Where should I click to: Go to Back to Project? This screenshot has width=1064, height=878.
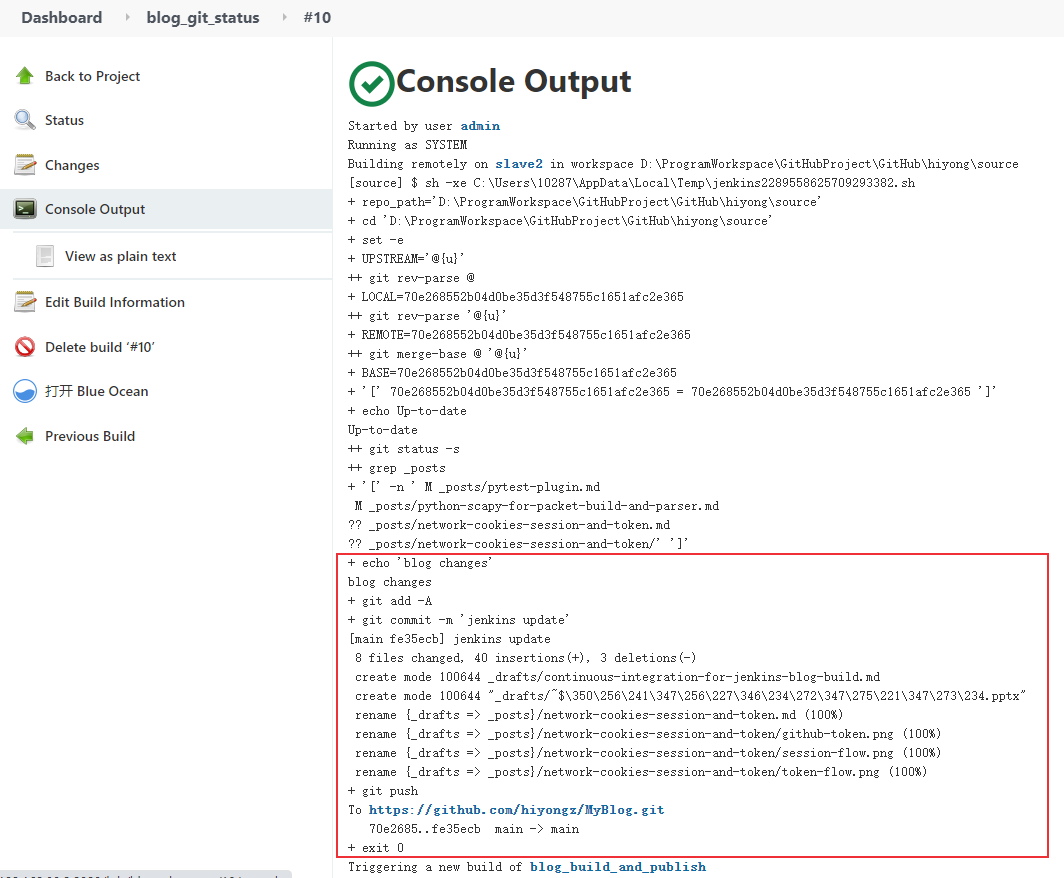coord(92,76)
